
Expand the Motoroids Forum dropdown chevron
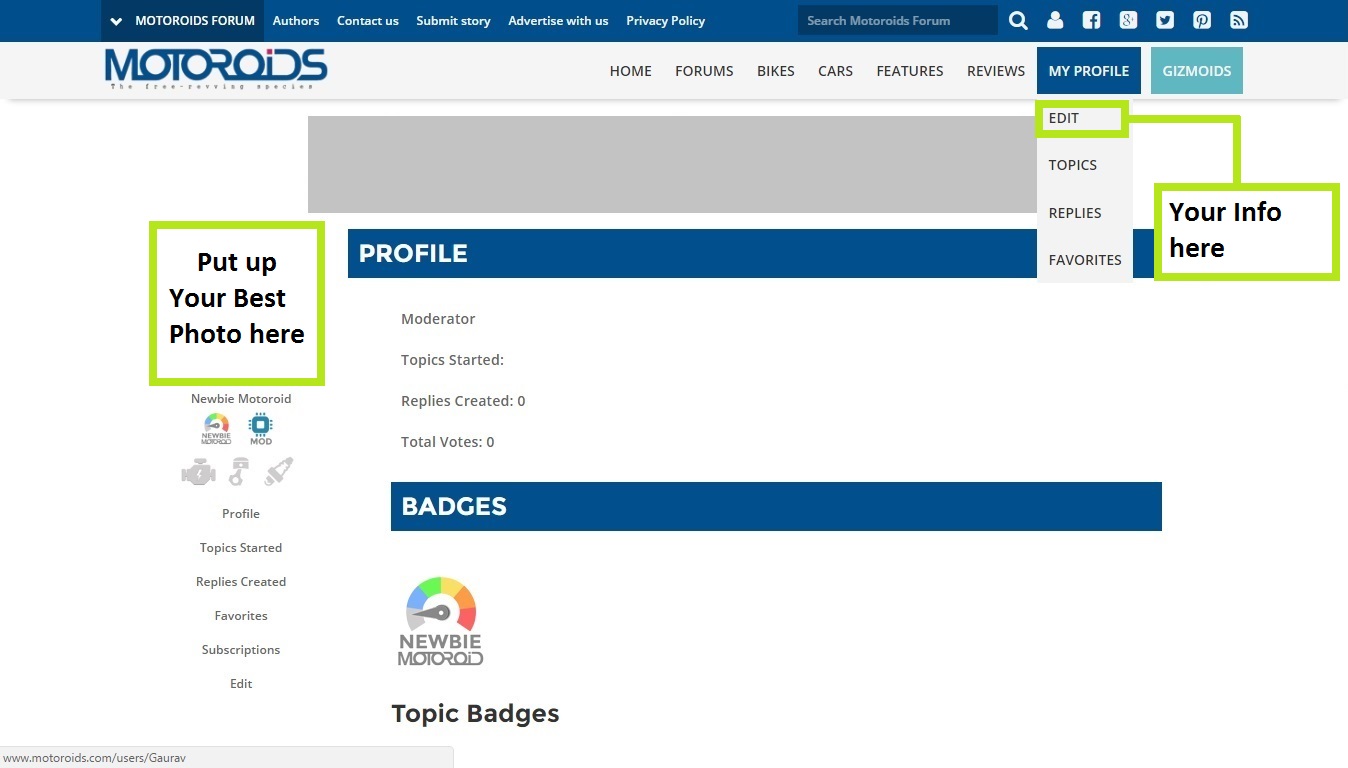coord(117,21)
